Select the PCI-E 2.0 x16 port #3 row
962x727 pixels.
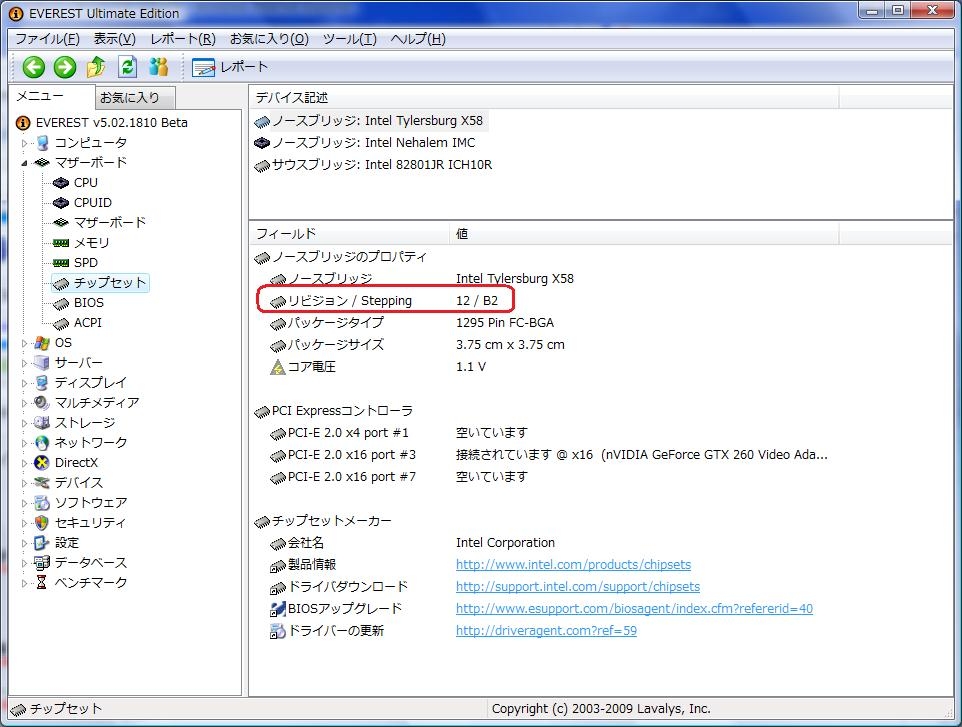[548, 455]
